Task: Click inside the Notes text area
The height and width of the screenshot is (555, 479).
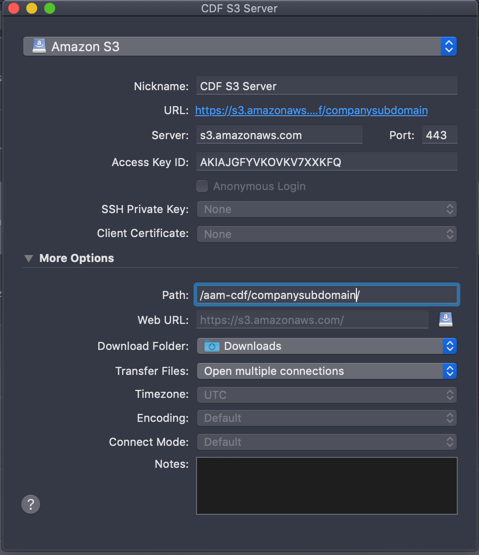Action: [327, 486]
